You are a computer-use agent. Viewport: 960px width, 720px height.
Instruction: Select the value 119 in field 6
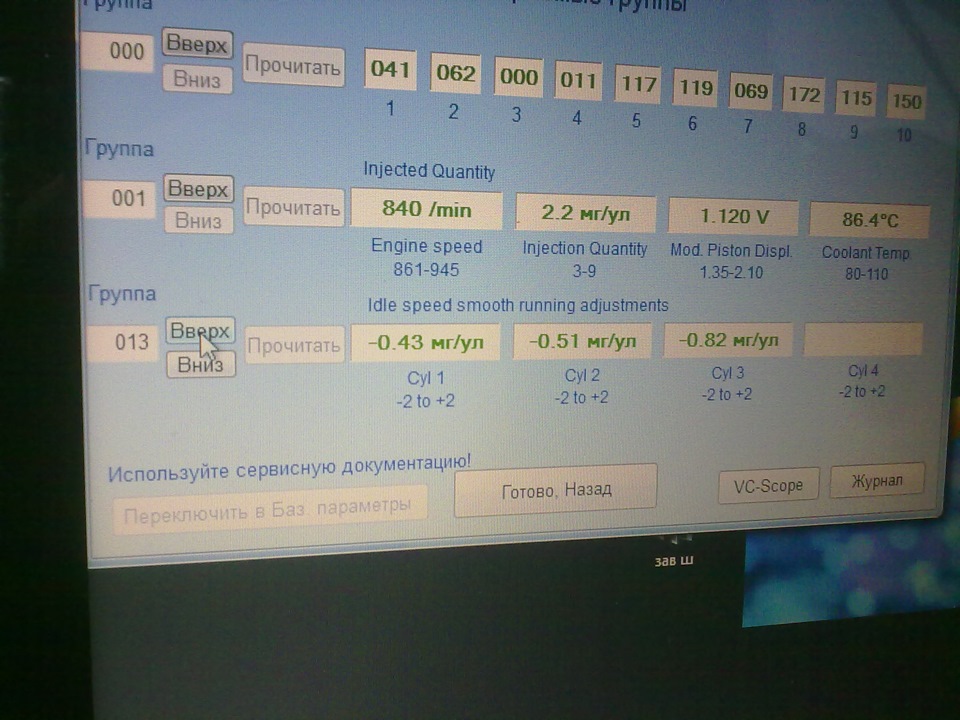click(696, 88)
